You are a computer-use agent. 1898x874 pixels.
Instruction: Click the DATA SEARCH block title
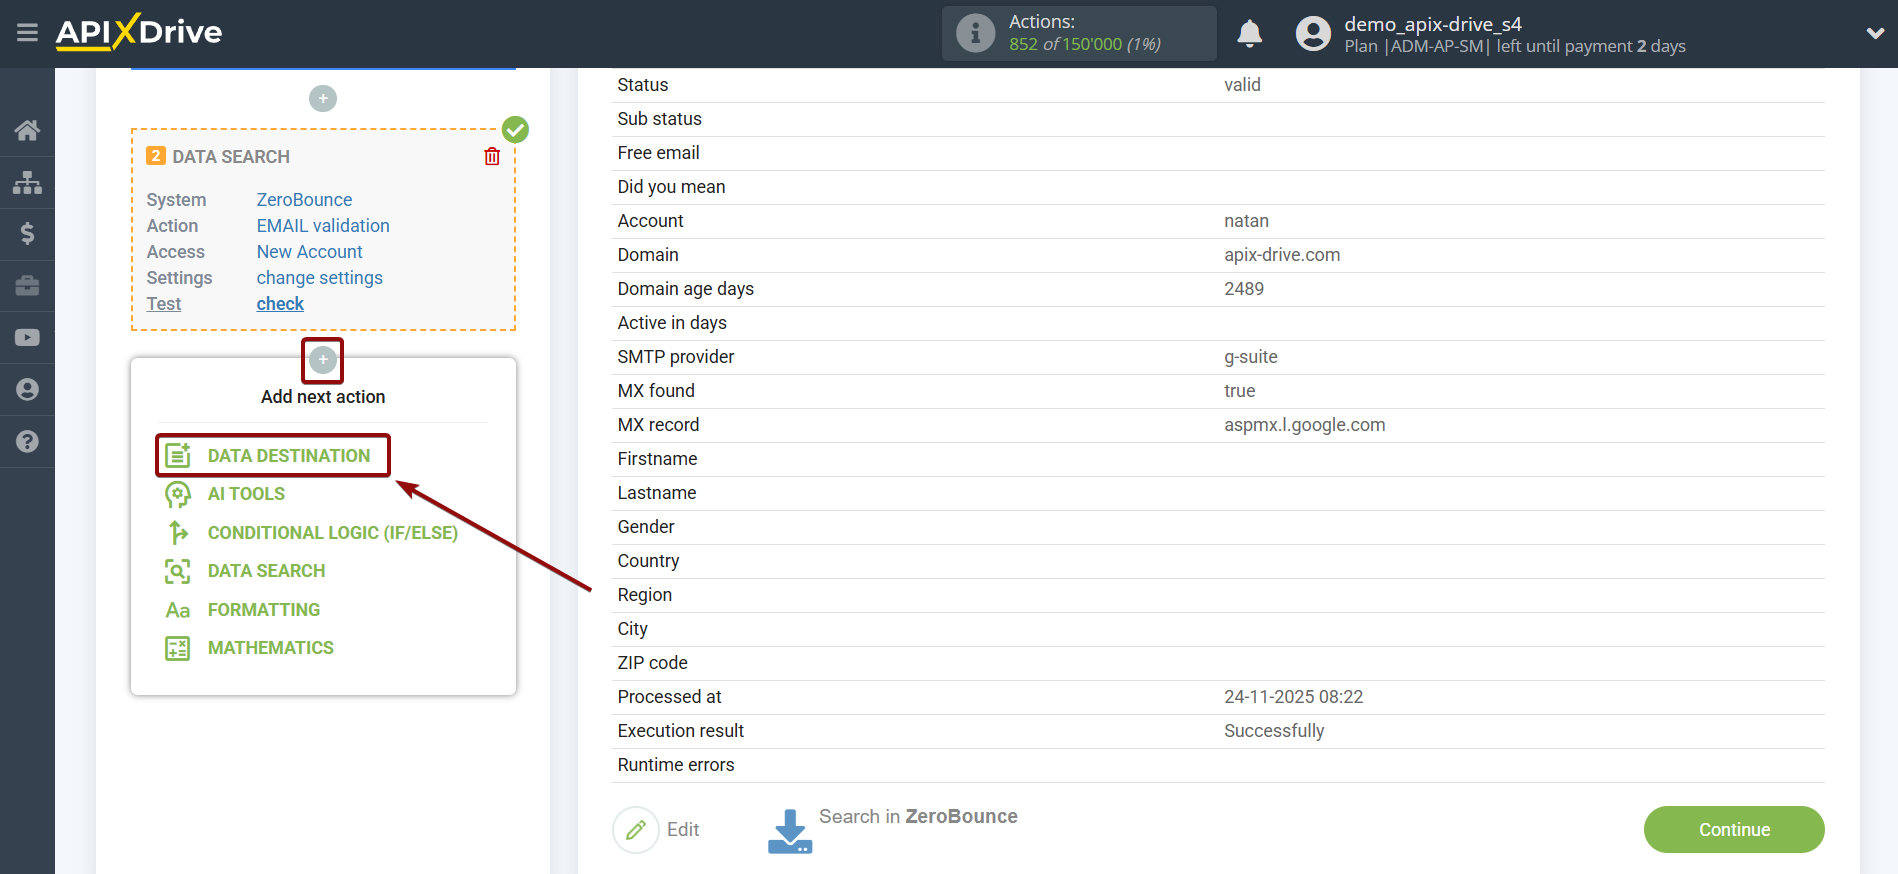(231, 157)
